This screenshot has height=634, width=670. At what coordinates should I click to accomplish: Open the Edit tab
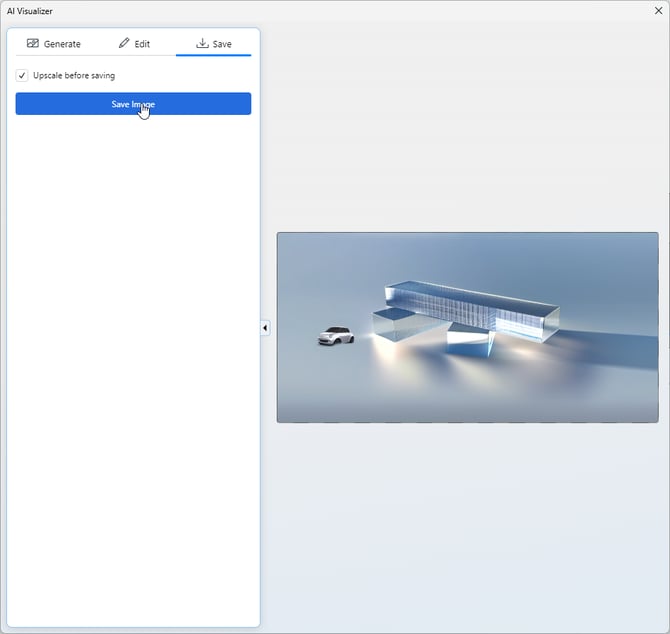(142, 44)
